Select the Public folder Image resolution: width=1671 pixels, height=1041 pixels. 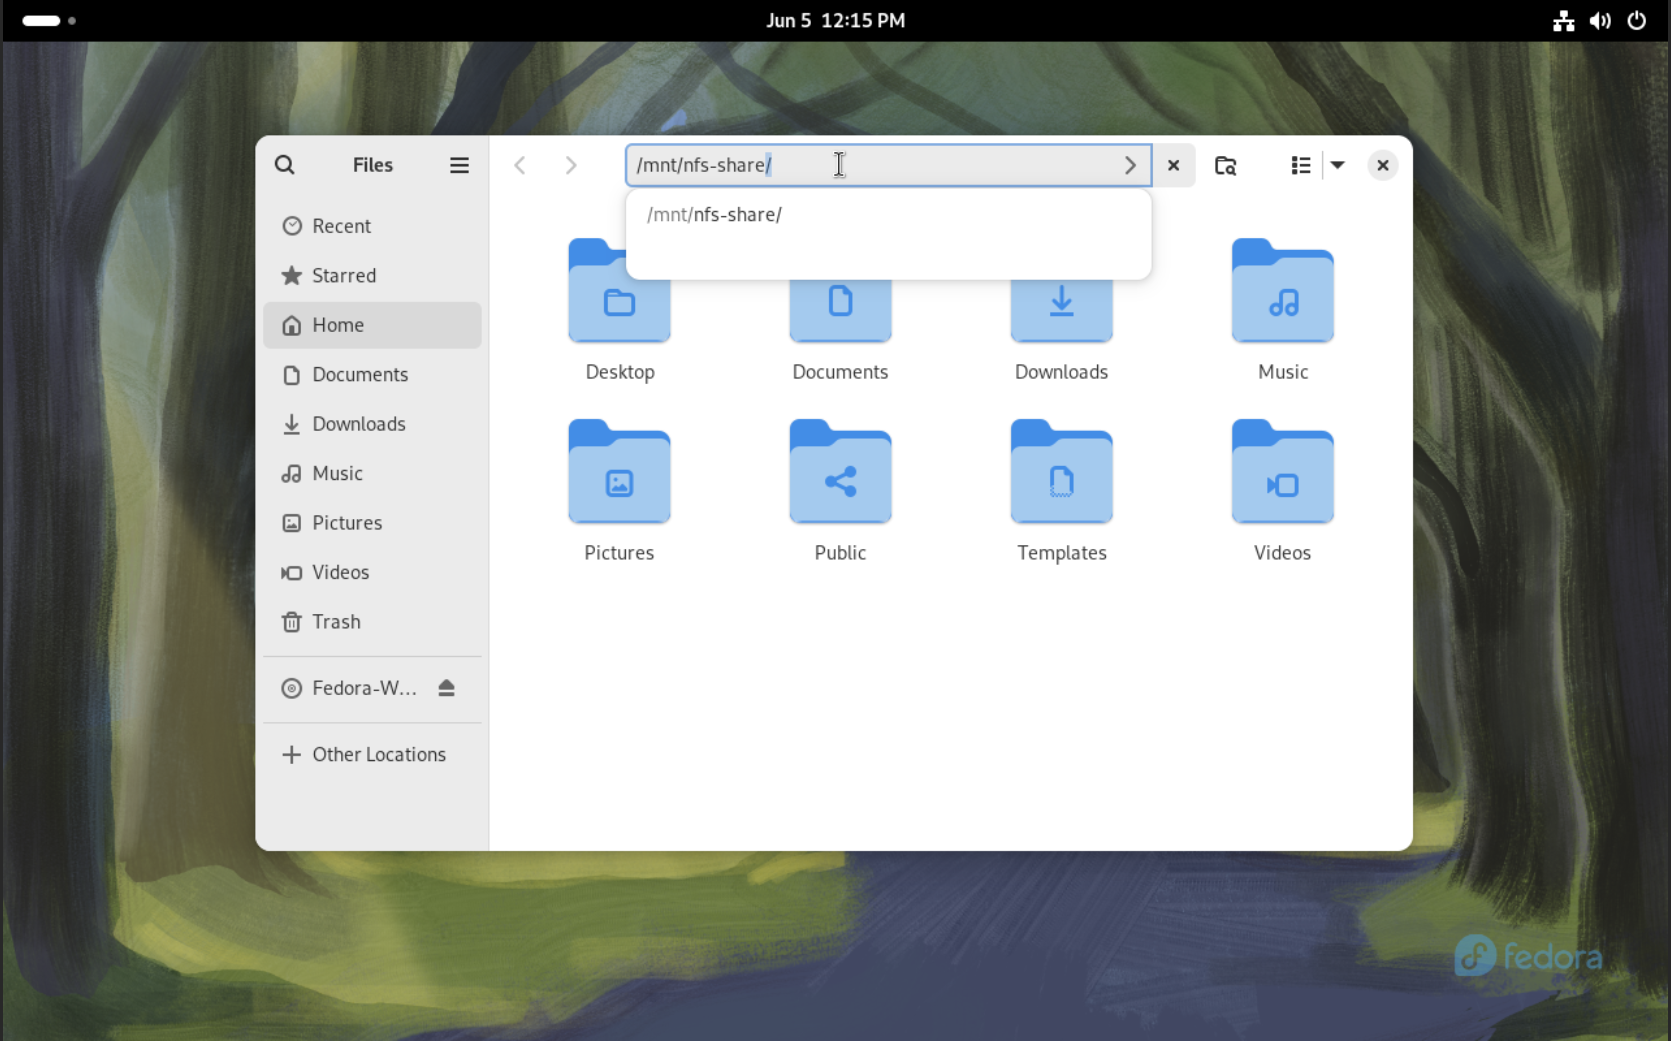840,491
